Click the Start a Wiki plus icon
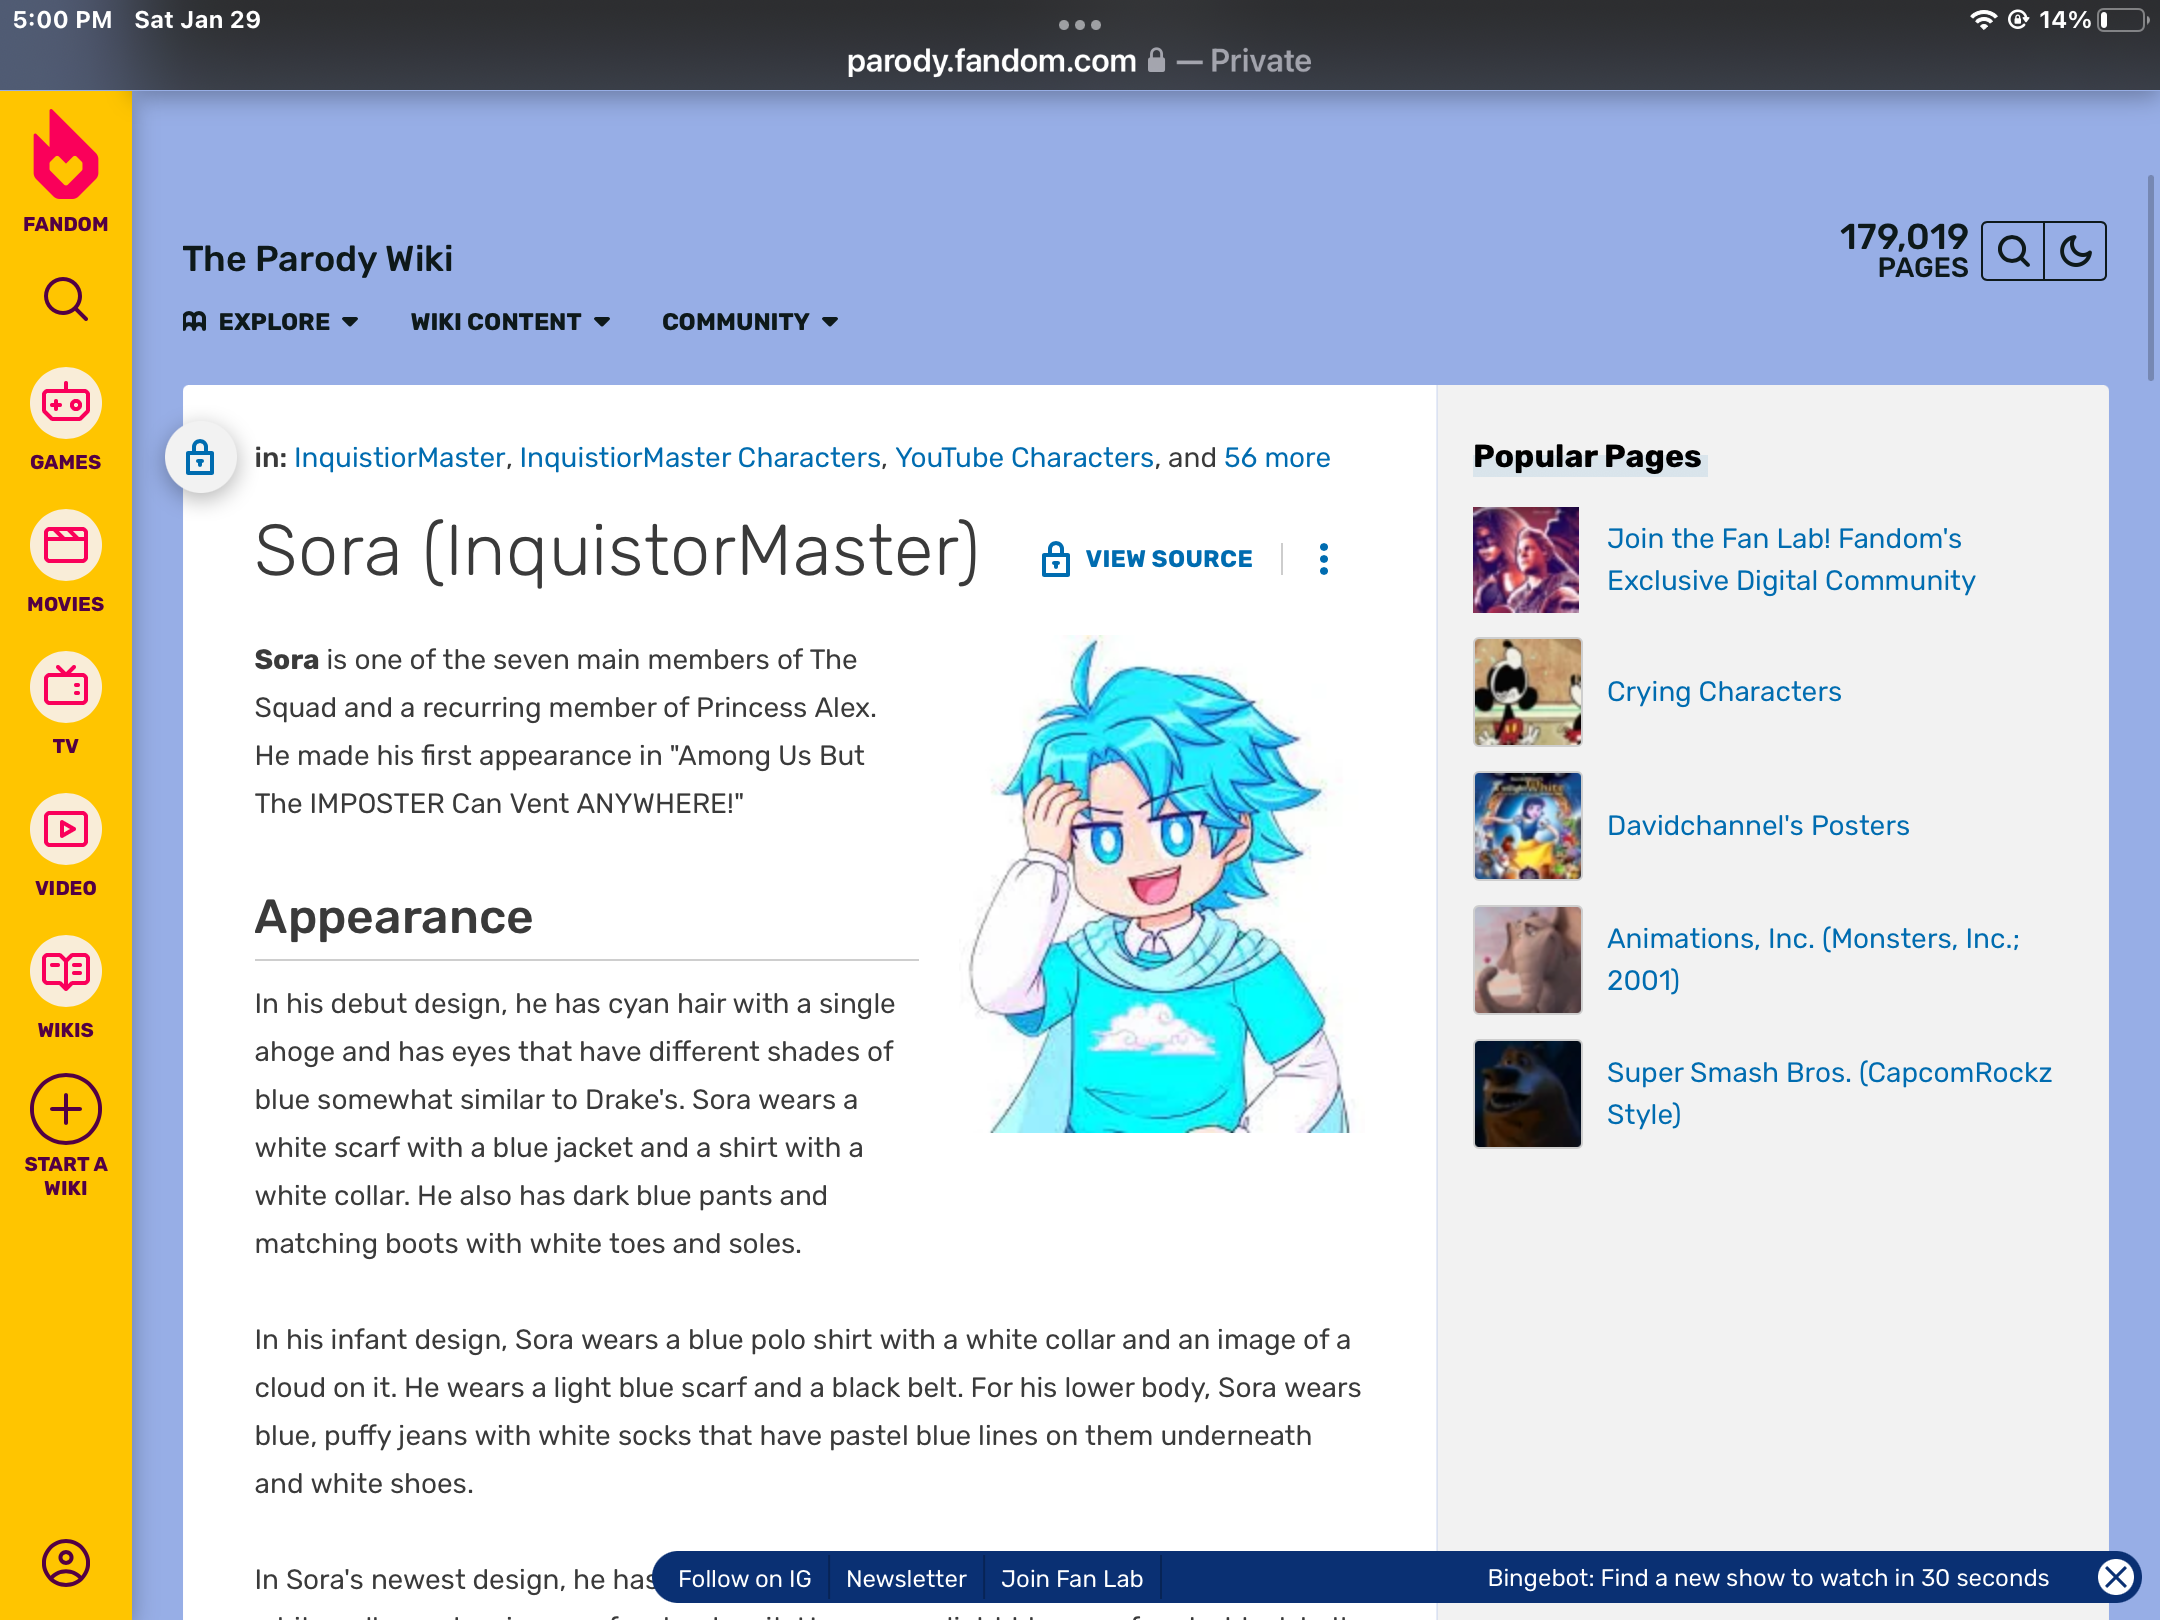2160x1620 pixels. [x=65, y=1110]
